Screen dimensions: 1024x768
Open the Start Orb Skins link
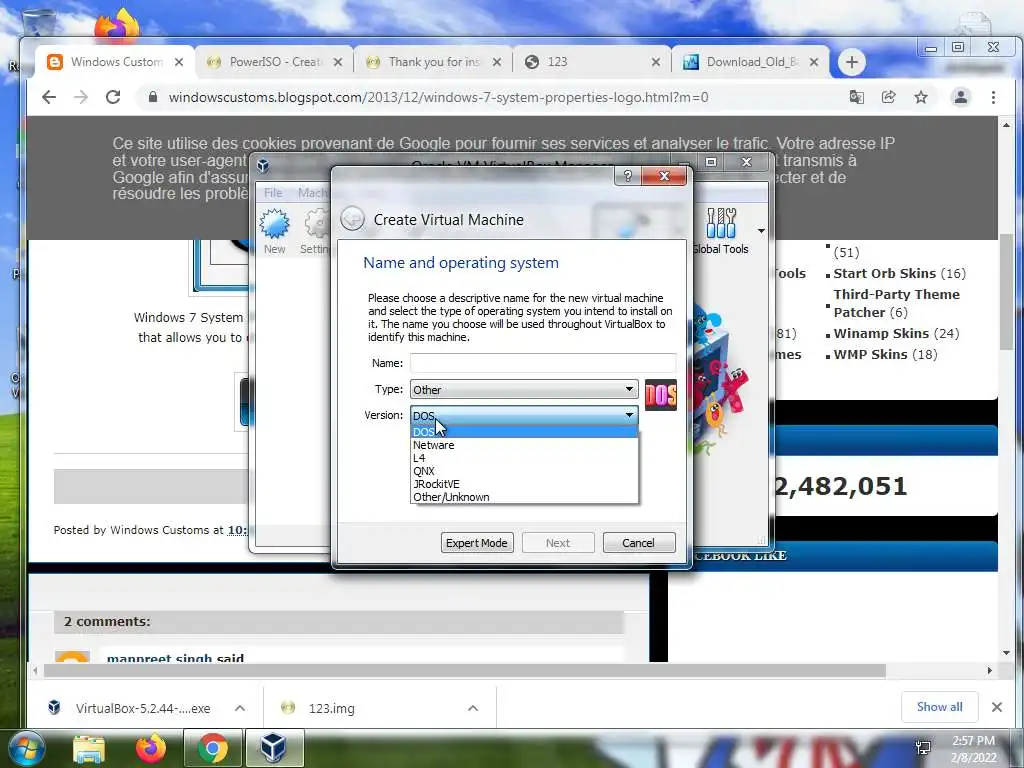click(x=884, y=273)
